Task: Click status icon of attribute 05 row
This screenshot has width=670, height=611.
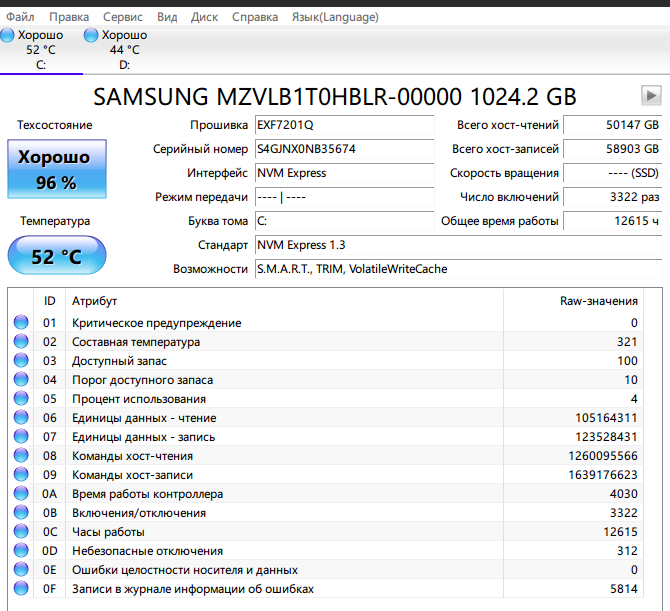Action: pyautogui.click(x=21, y=398)
